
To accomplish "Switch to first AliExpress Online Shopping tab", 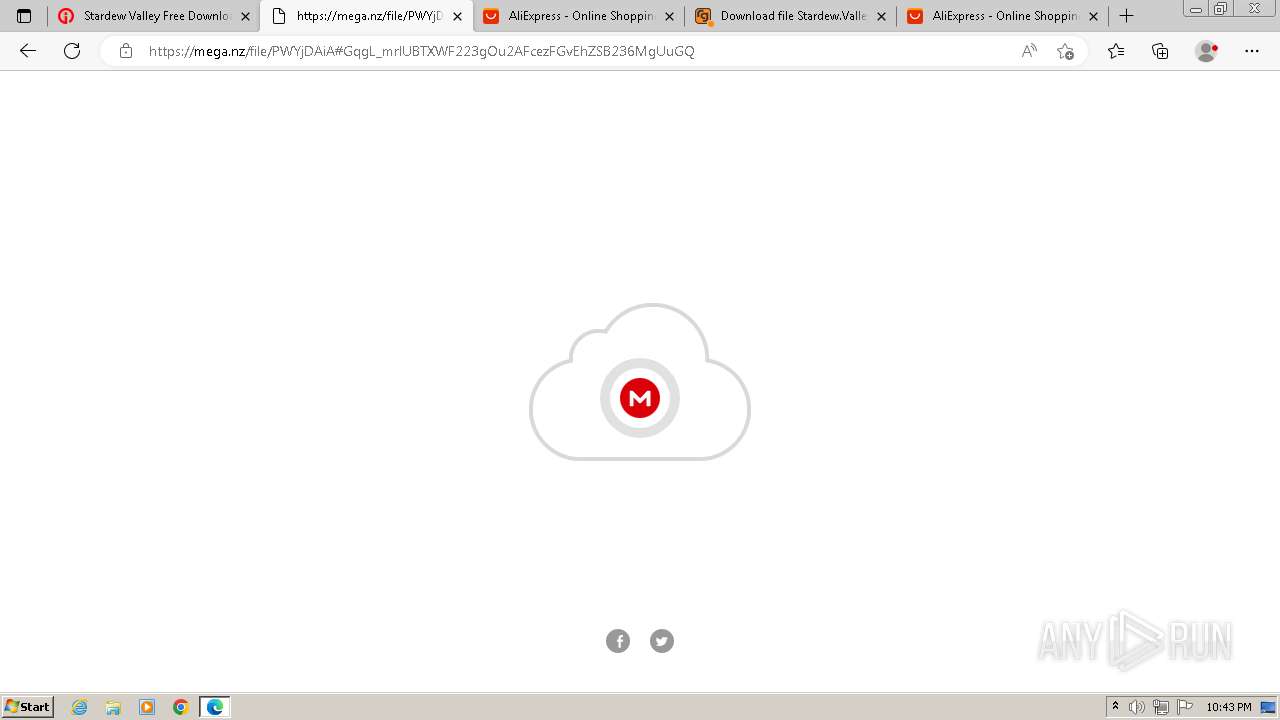I will (579, 16).
